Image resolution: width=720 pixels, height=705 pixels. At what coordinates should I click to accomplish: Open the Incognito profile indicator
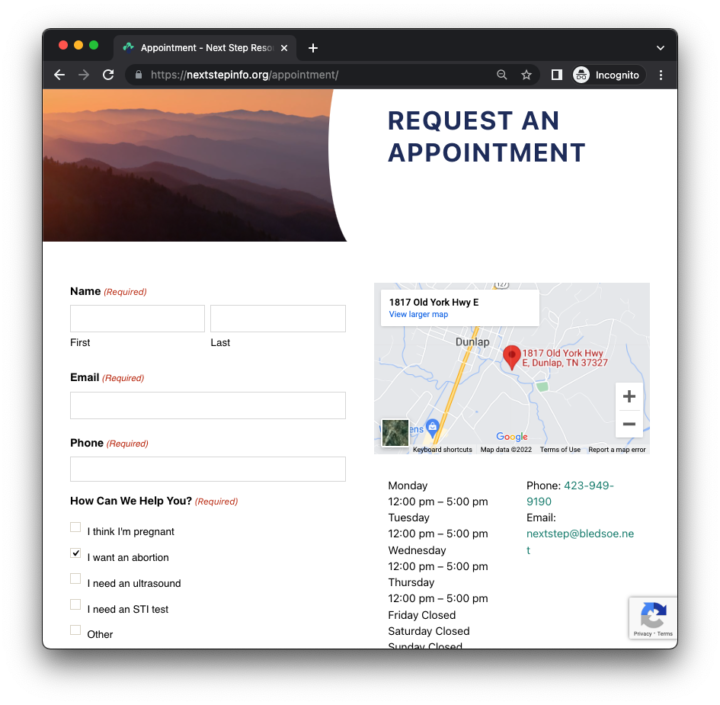(x=608, y=75)
